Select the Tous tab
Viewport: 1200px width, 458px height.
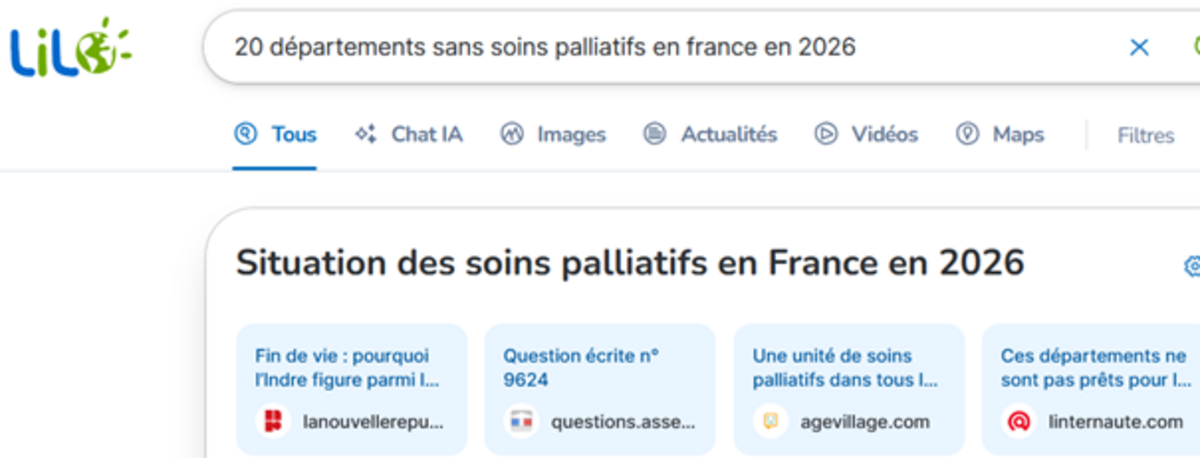[275, 134]
